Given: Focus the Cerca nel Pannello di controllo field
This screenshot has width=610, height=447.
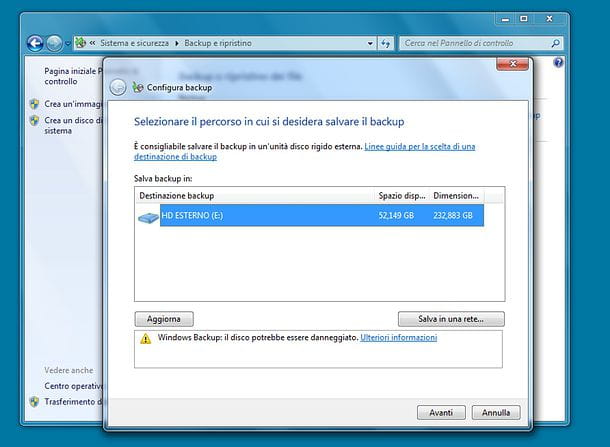Looking at the screenshot, I should click(470, 43).
